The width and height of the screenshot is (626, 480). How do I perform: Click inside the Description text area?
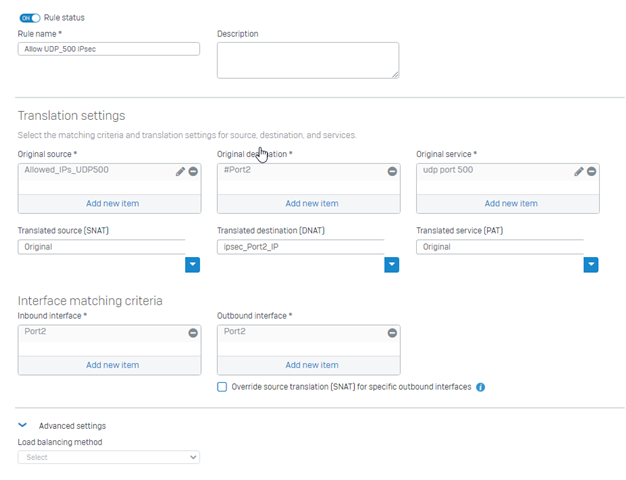(308, 60)
